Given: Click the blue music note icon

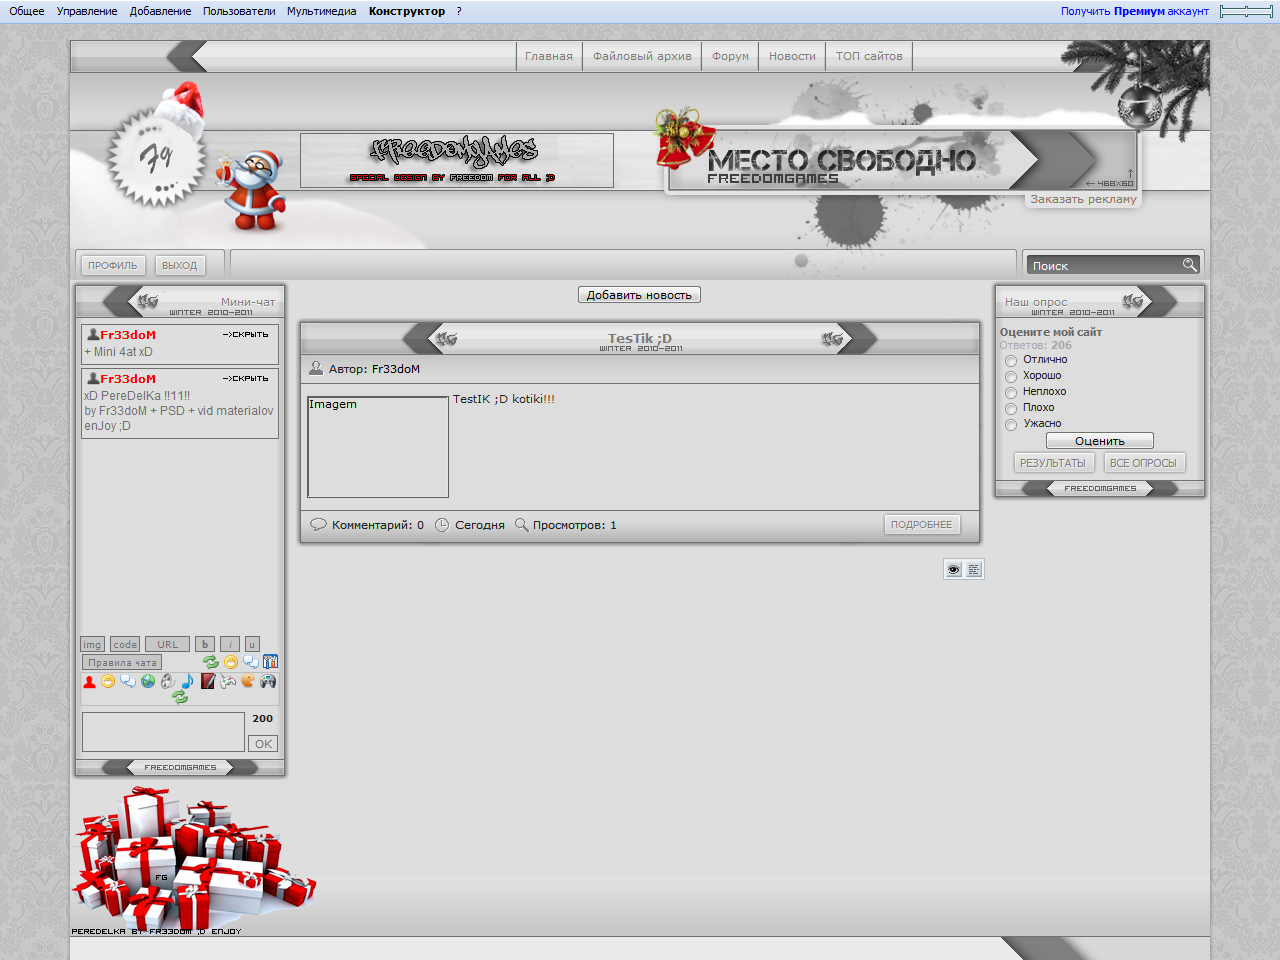Looking at the screenshot, I should 188,682.
